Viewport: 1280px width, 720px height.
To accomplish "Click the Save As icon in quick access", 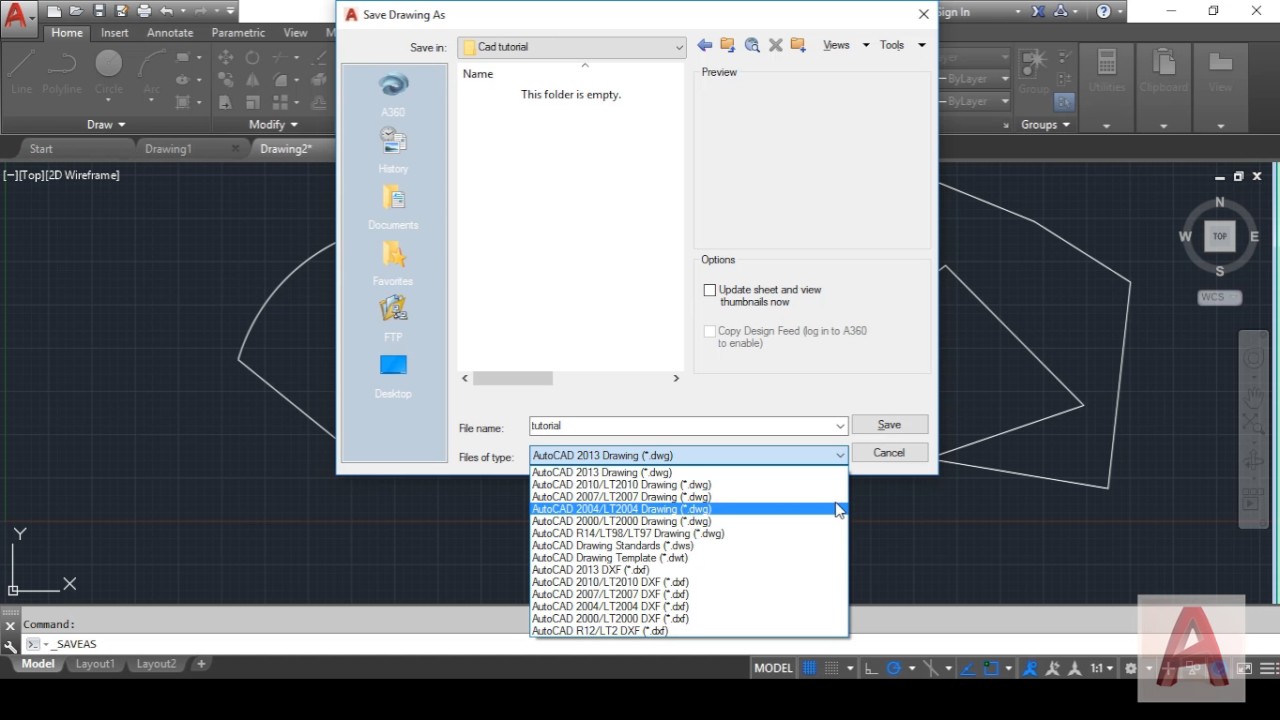I will [121, 11].
